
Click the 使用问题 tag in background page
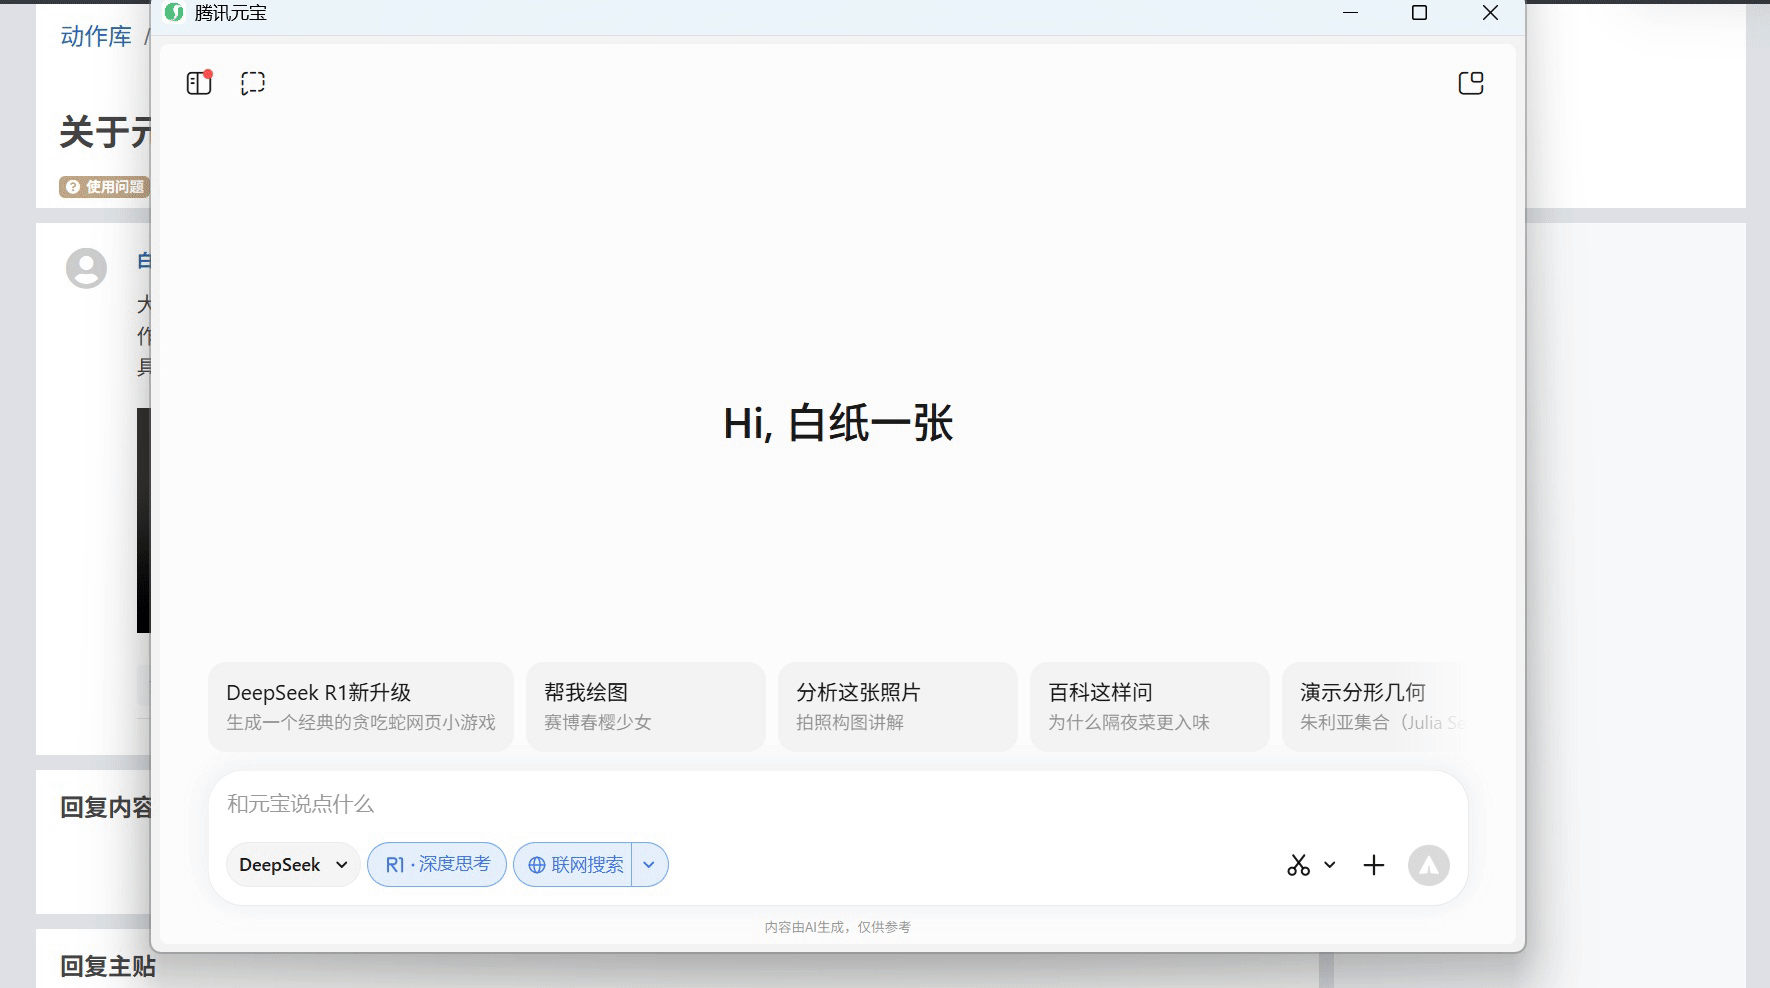(104, 187)
